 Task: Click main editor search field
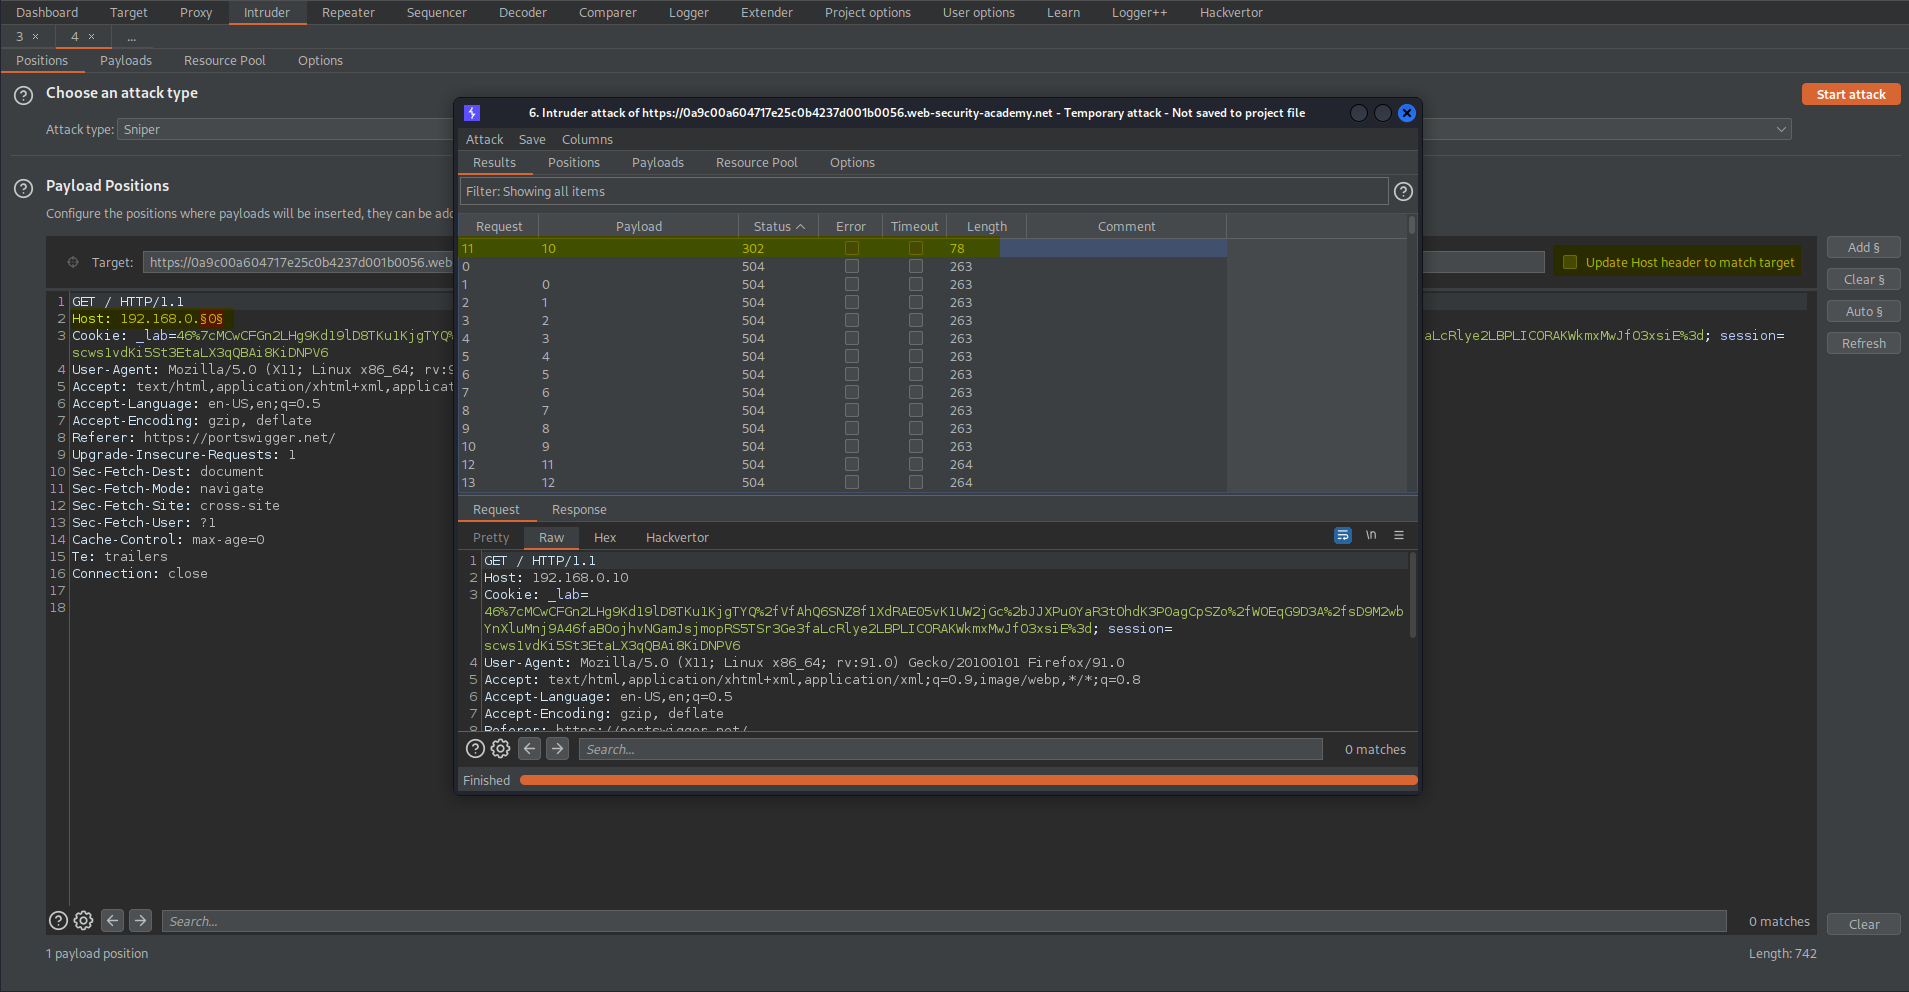(944, 922)
